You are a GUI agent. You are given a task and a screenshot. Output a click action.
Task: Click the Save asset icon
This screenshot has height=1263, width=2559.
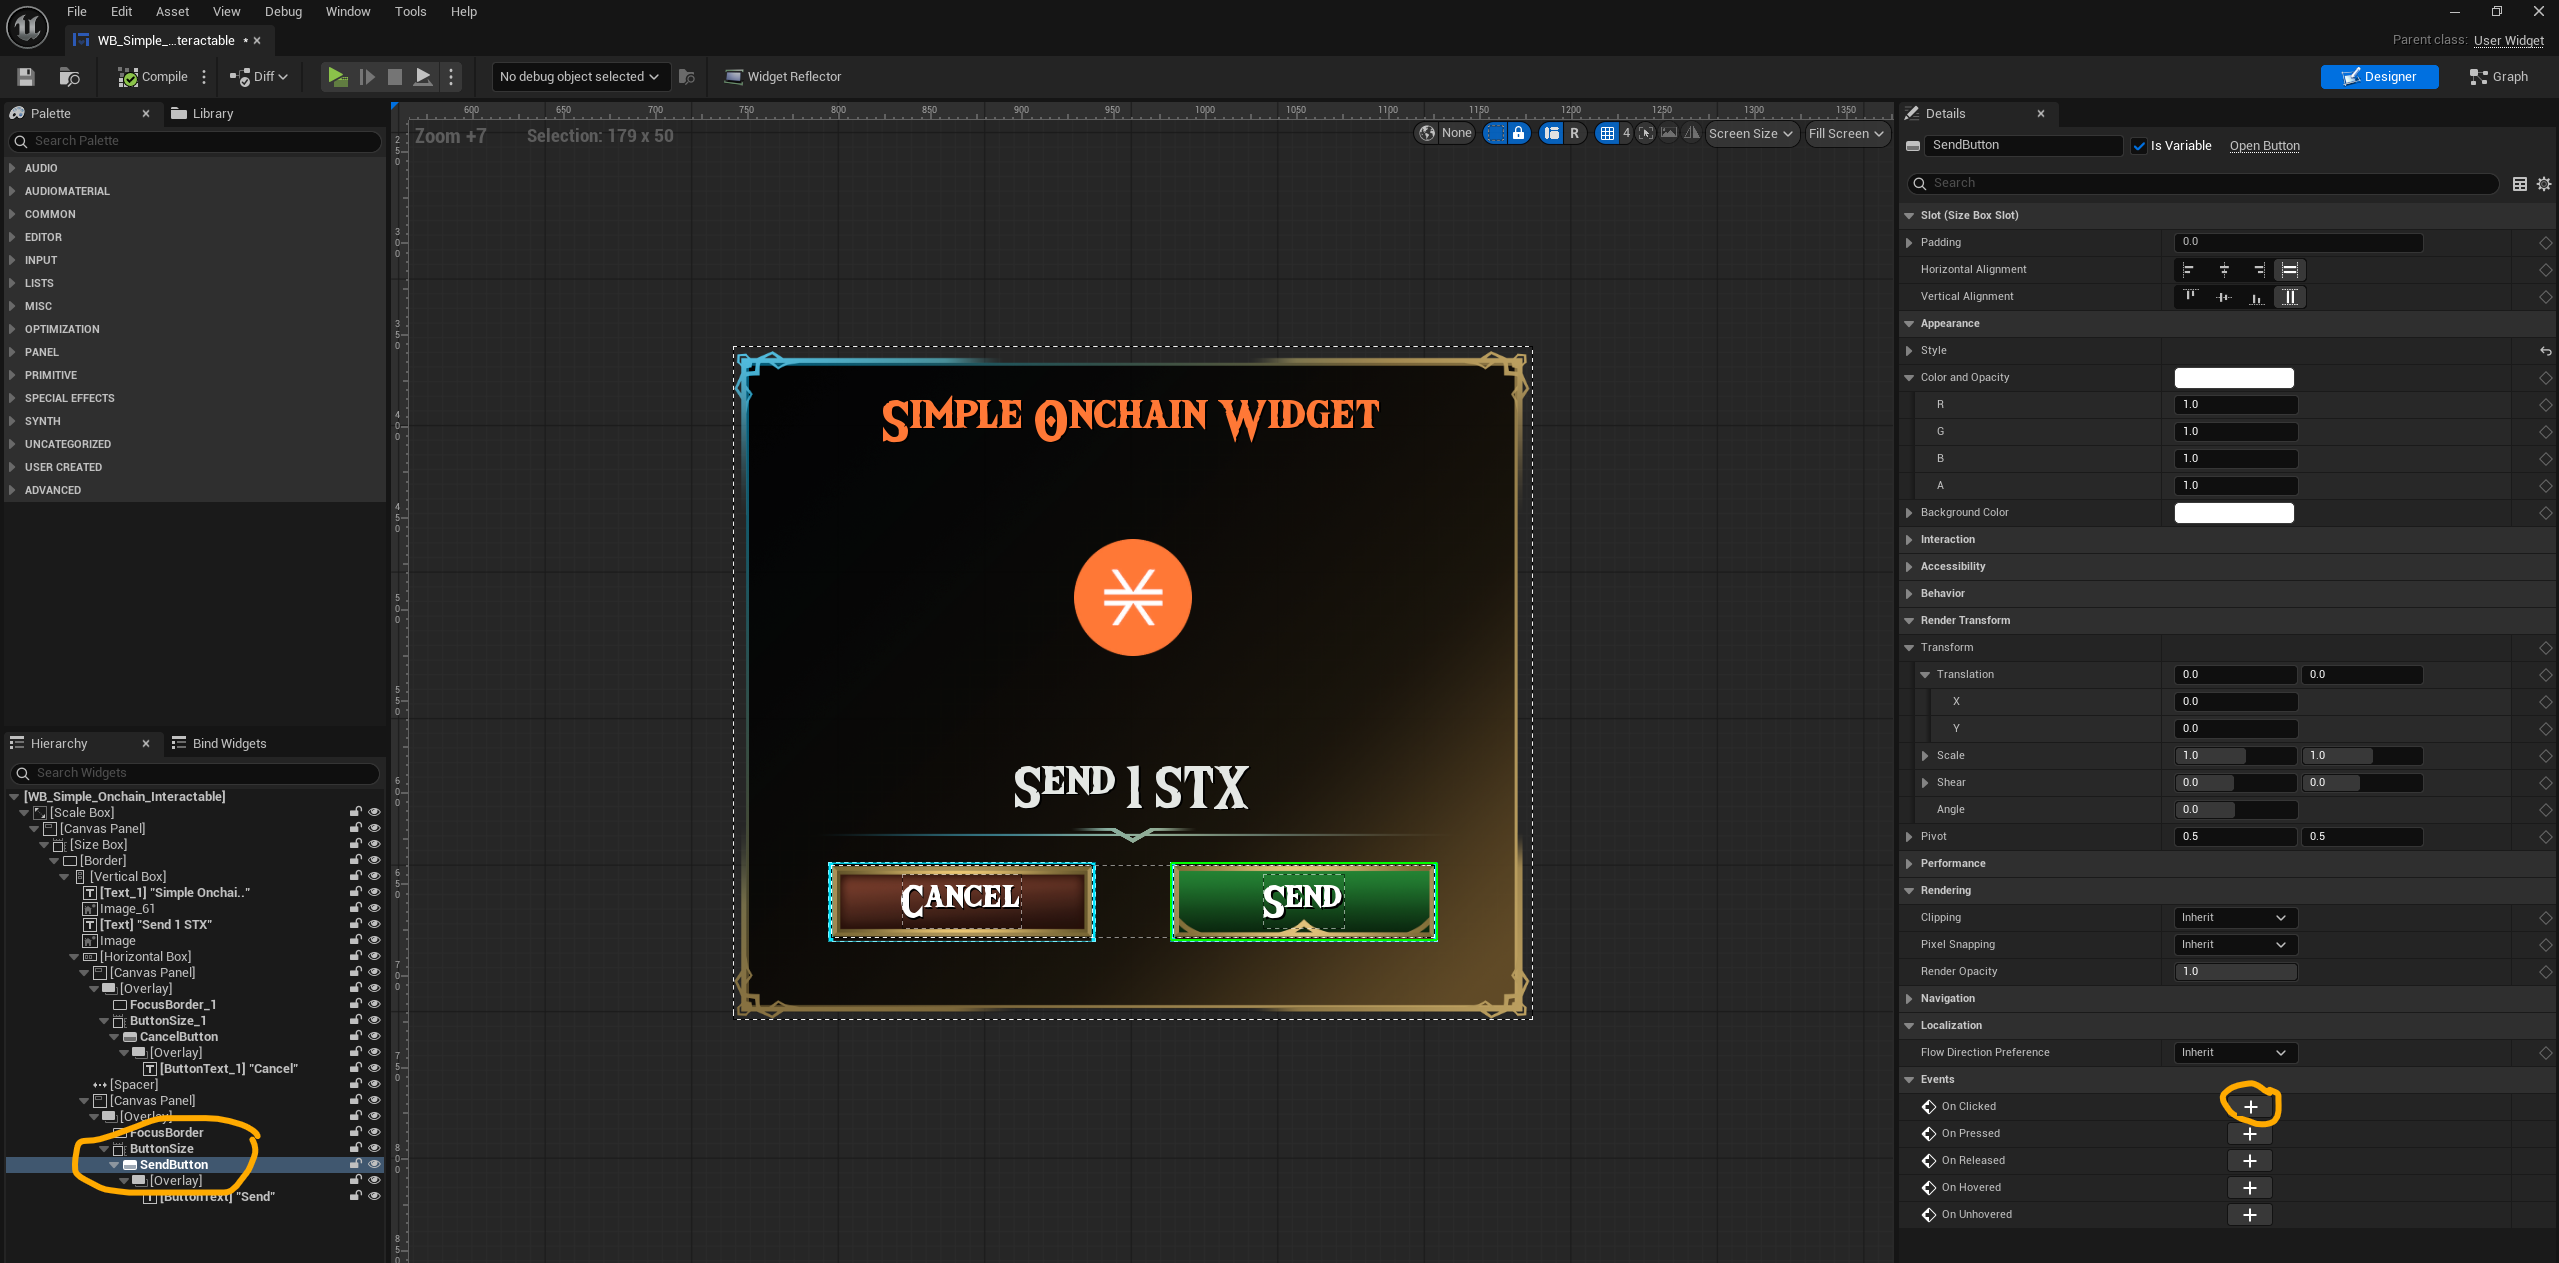pyautogui.click(x=26, y=77)
